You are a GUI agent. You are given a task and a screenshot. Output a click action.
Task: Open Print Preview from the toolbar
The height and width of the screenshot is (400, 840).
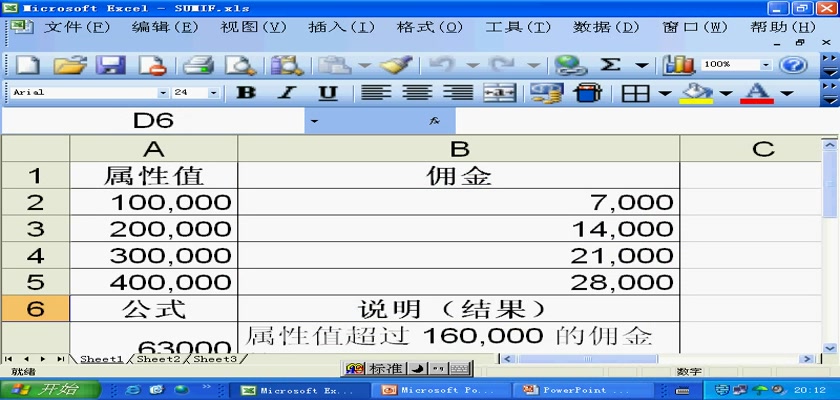(x=240, y=65)
